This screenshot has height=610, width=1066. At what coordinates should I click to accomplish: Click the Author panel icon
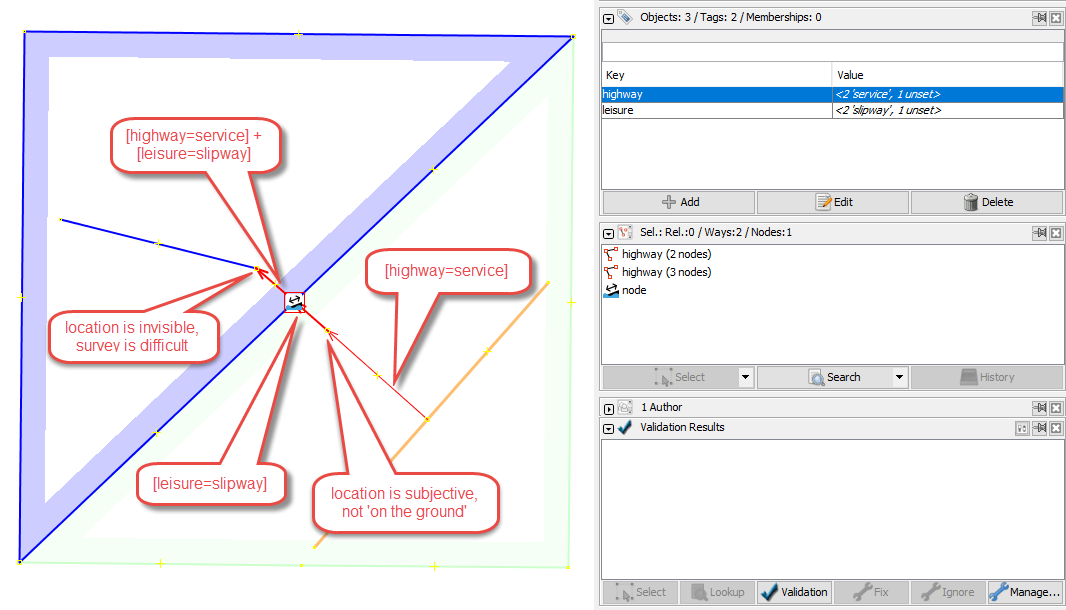coord(625,407)
